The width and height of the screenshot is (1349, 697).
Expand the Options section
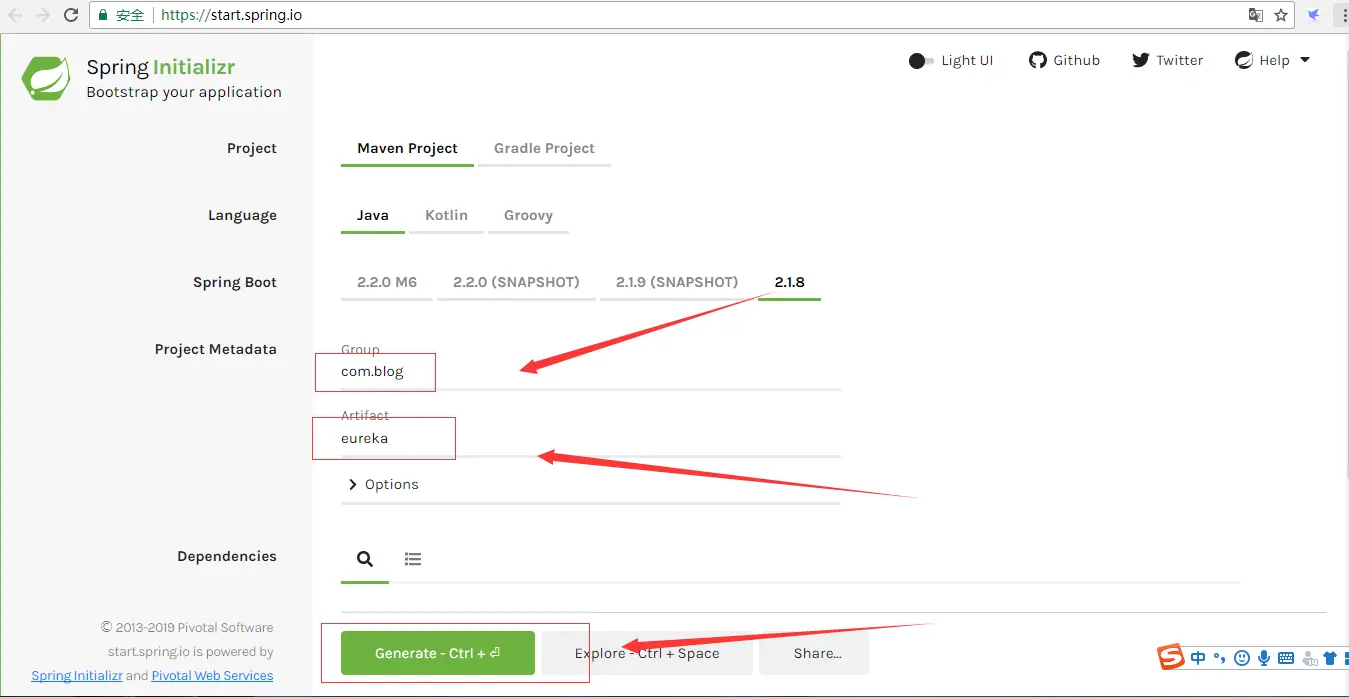[x=383, y=484]
